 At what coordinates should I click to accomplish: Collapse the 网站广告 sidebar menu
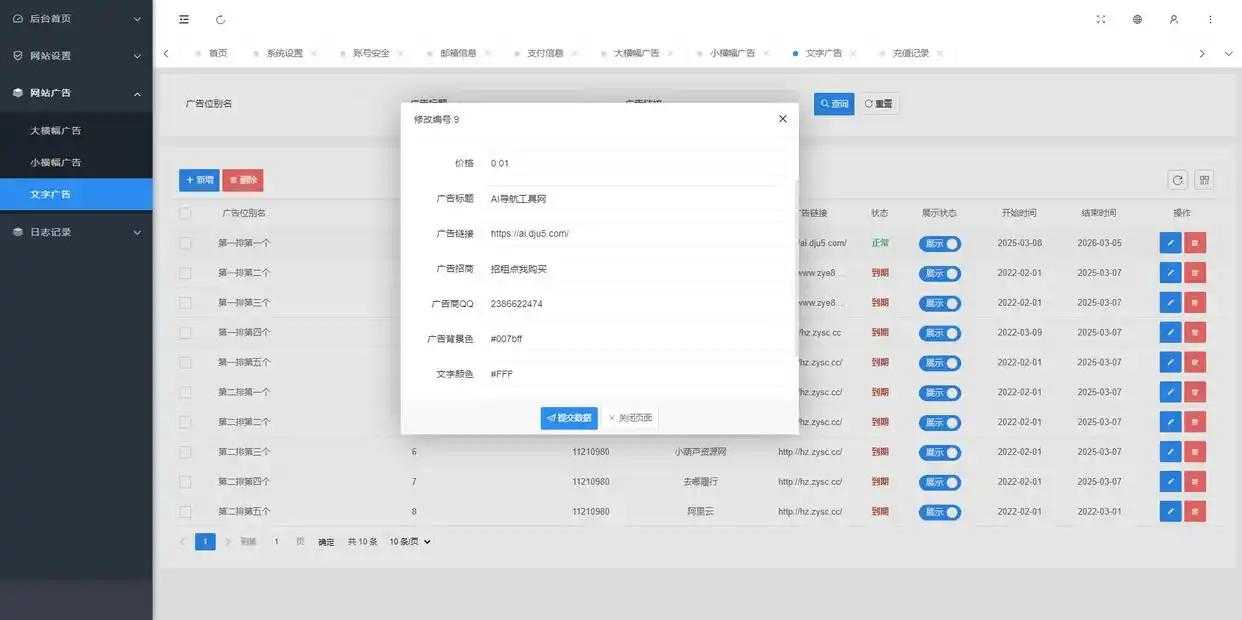pos(76,93)
